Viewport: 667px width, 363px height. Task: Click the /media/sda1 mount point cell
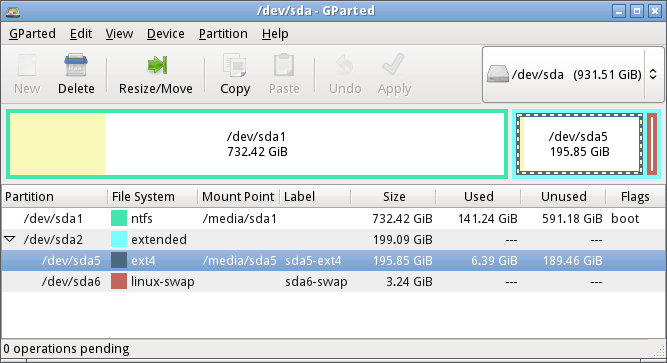(x=239, y=219)
